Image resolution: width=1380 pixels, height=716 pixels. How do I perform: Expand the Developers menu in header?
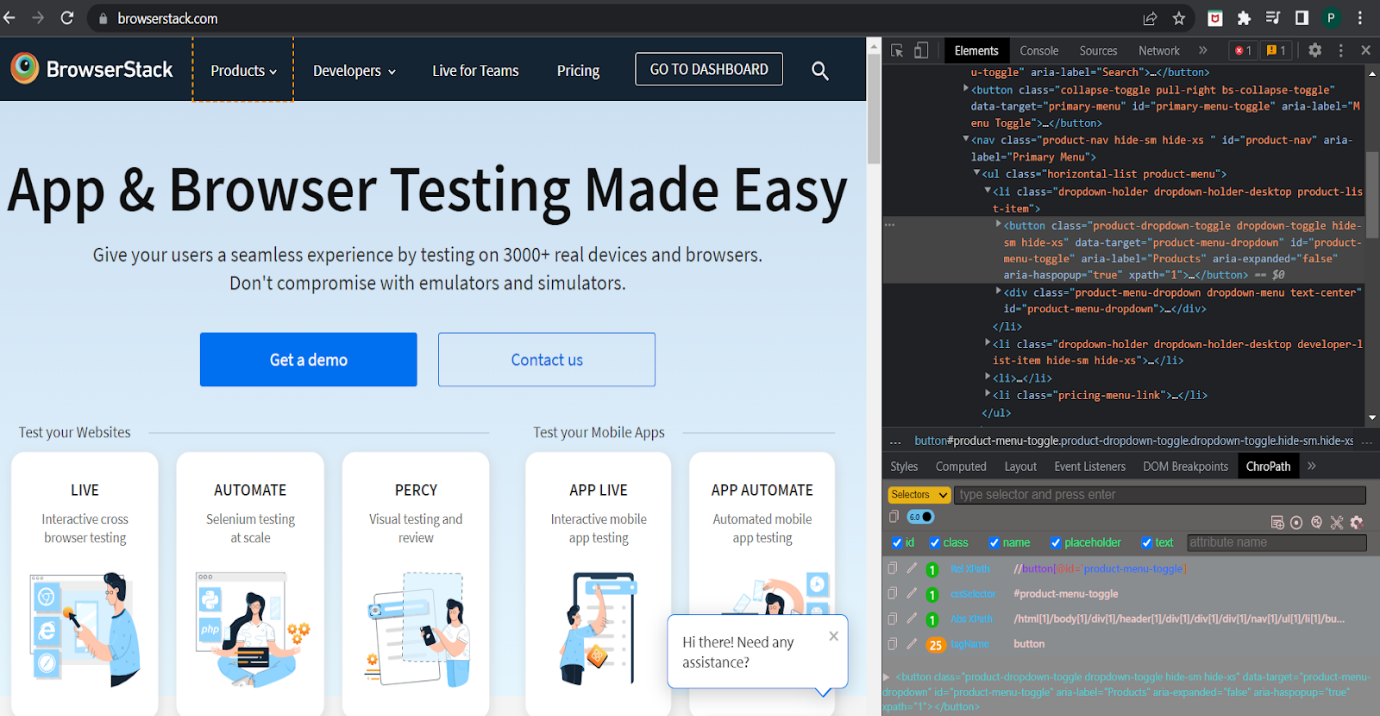pyautogui.click(x=354, y=71)
